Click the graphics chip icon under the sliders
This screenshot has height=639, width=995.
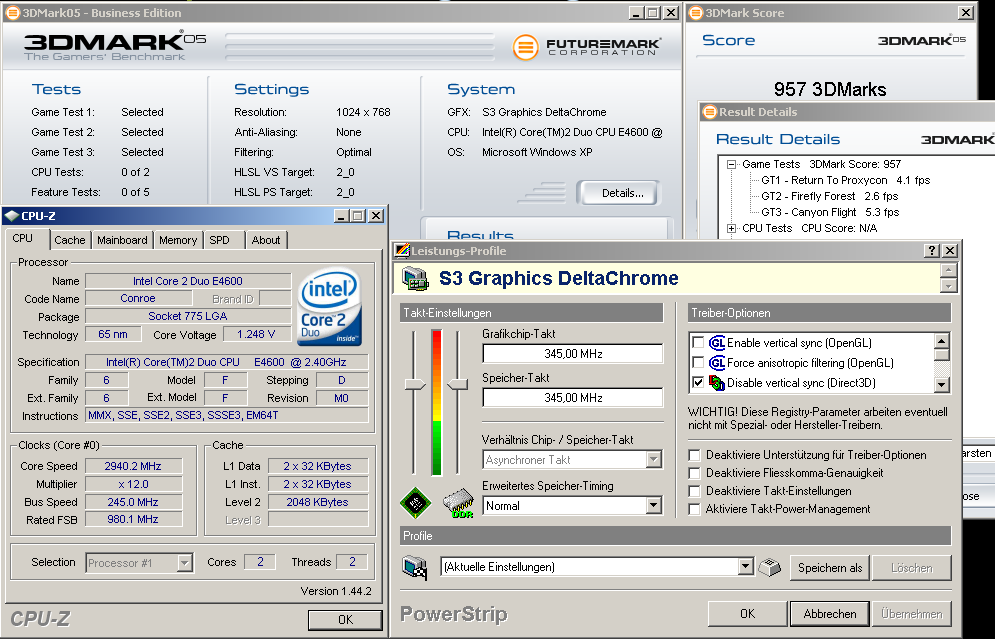416,504
